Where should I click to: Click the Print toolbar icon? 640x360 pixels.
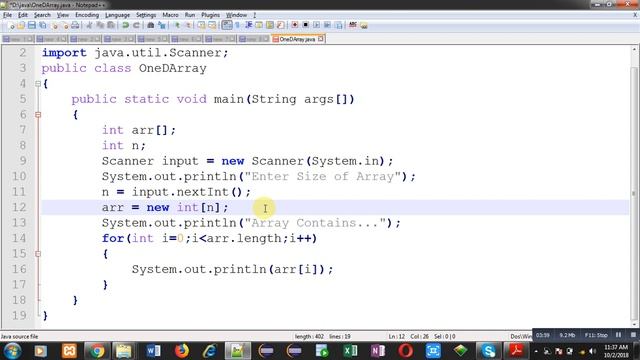pyautogui.click(x=76, y=25)
